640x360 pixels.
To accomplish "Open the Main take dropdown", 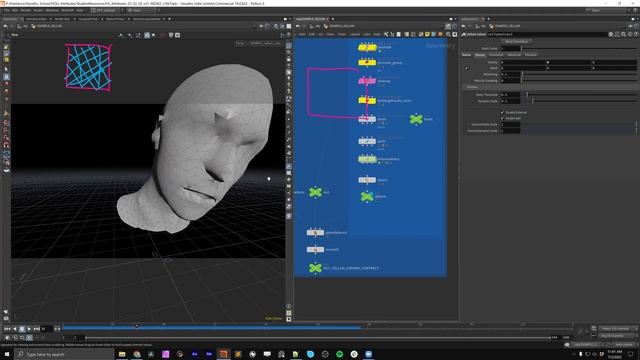I will click(142, 10).
